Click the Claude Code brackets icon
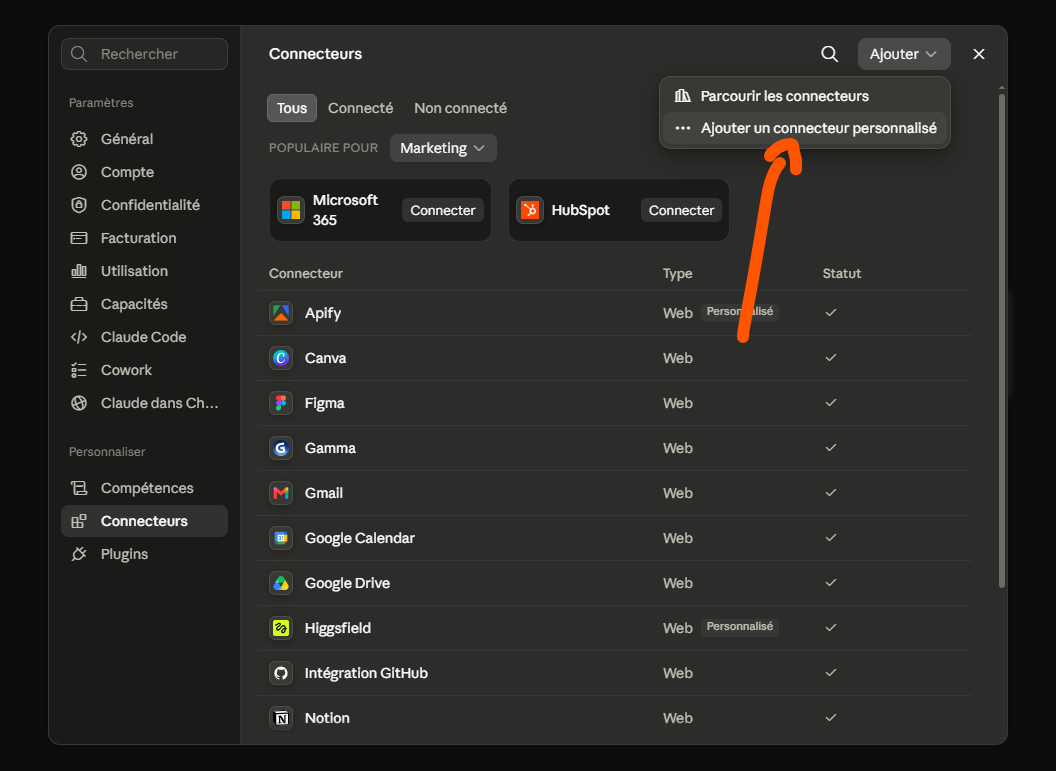Image resolution: width=1056 pixels, height=771 pixels. 79,337
